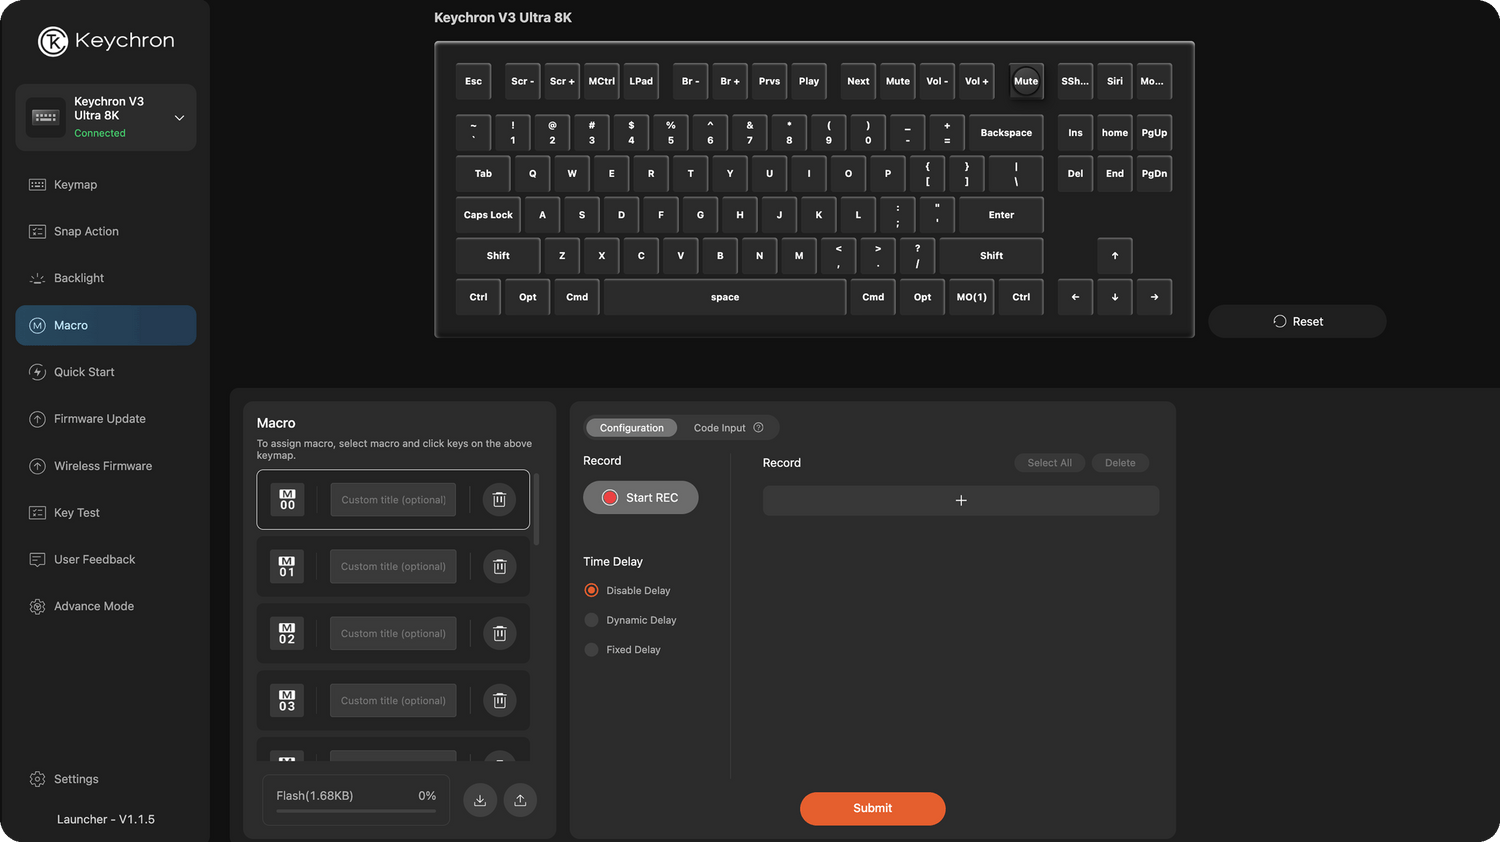Delete macro M00 with its trash icon
The image size is (1500, 842).
pyautogui.click(x=499, y=500)
